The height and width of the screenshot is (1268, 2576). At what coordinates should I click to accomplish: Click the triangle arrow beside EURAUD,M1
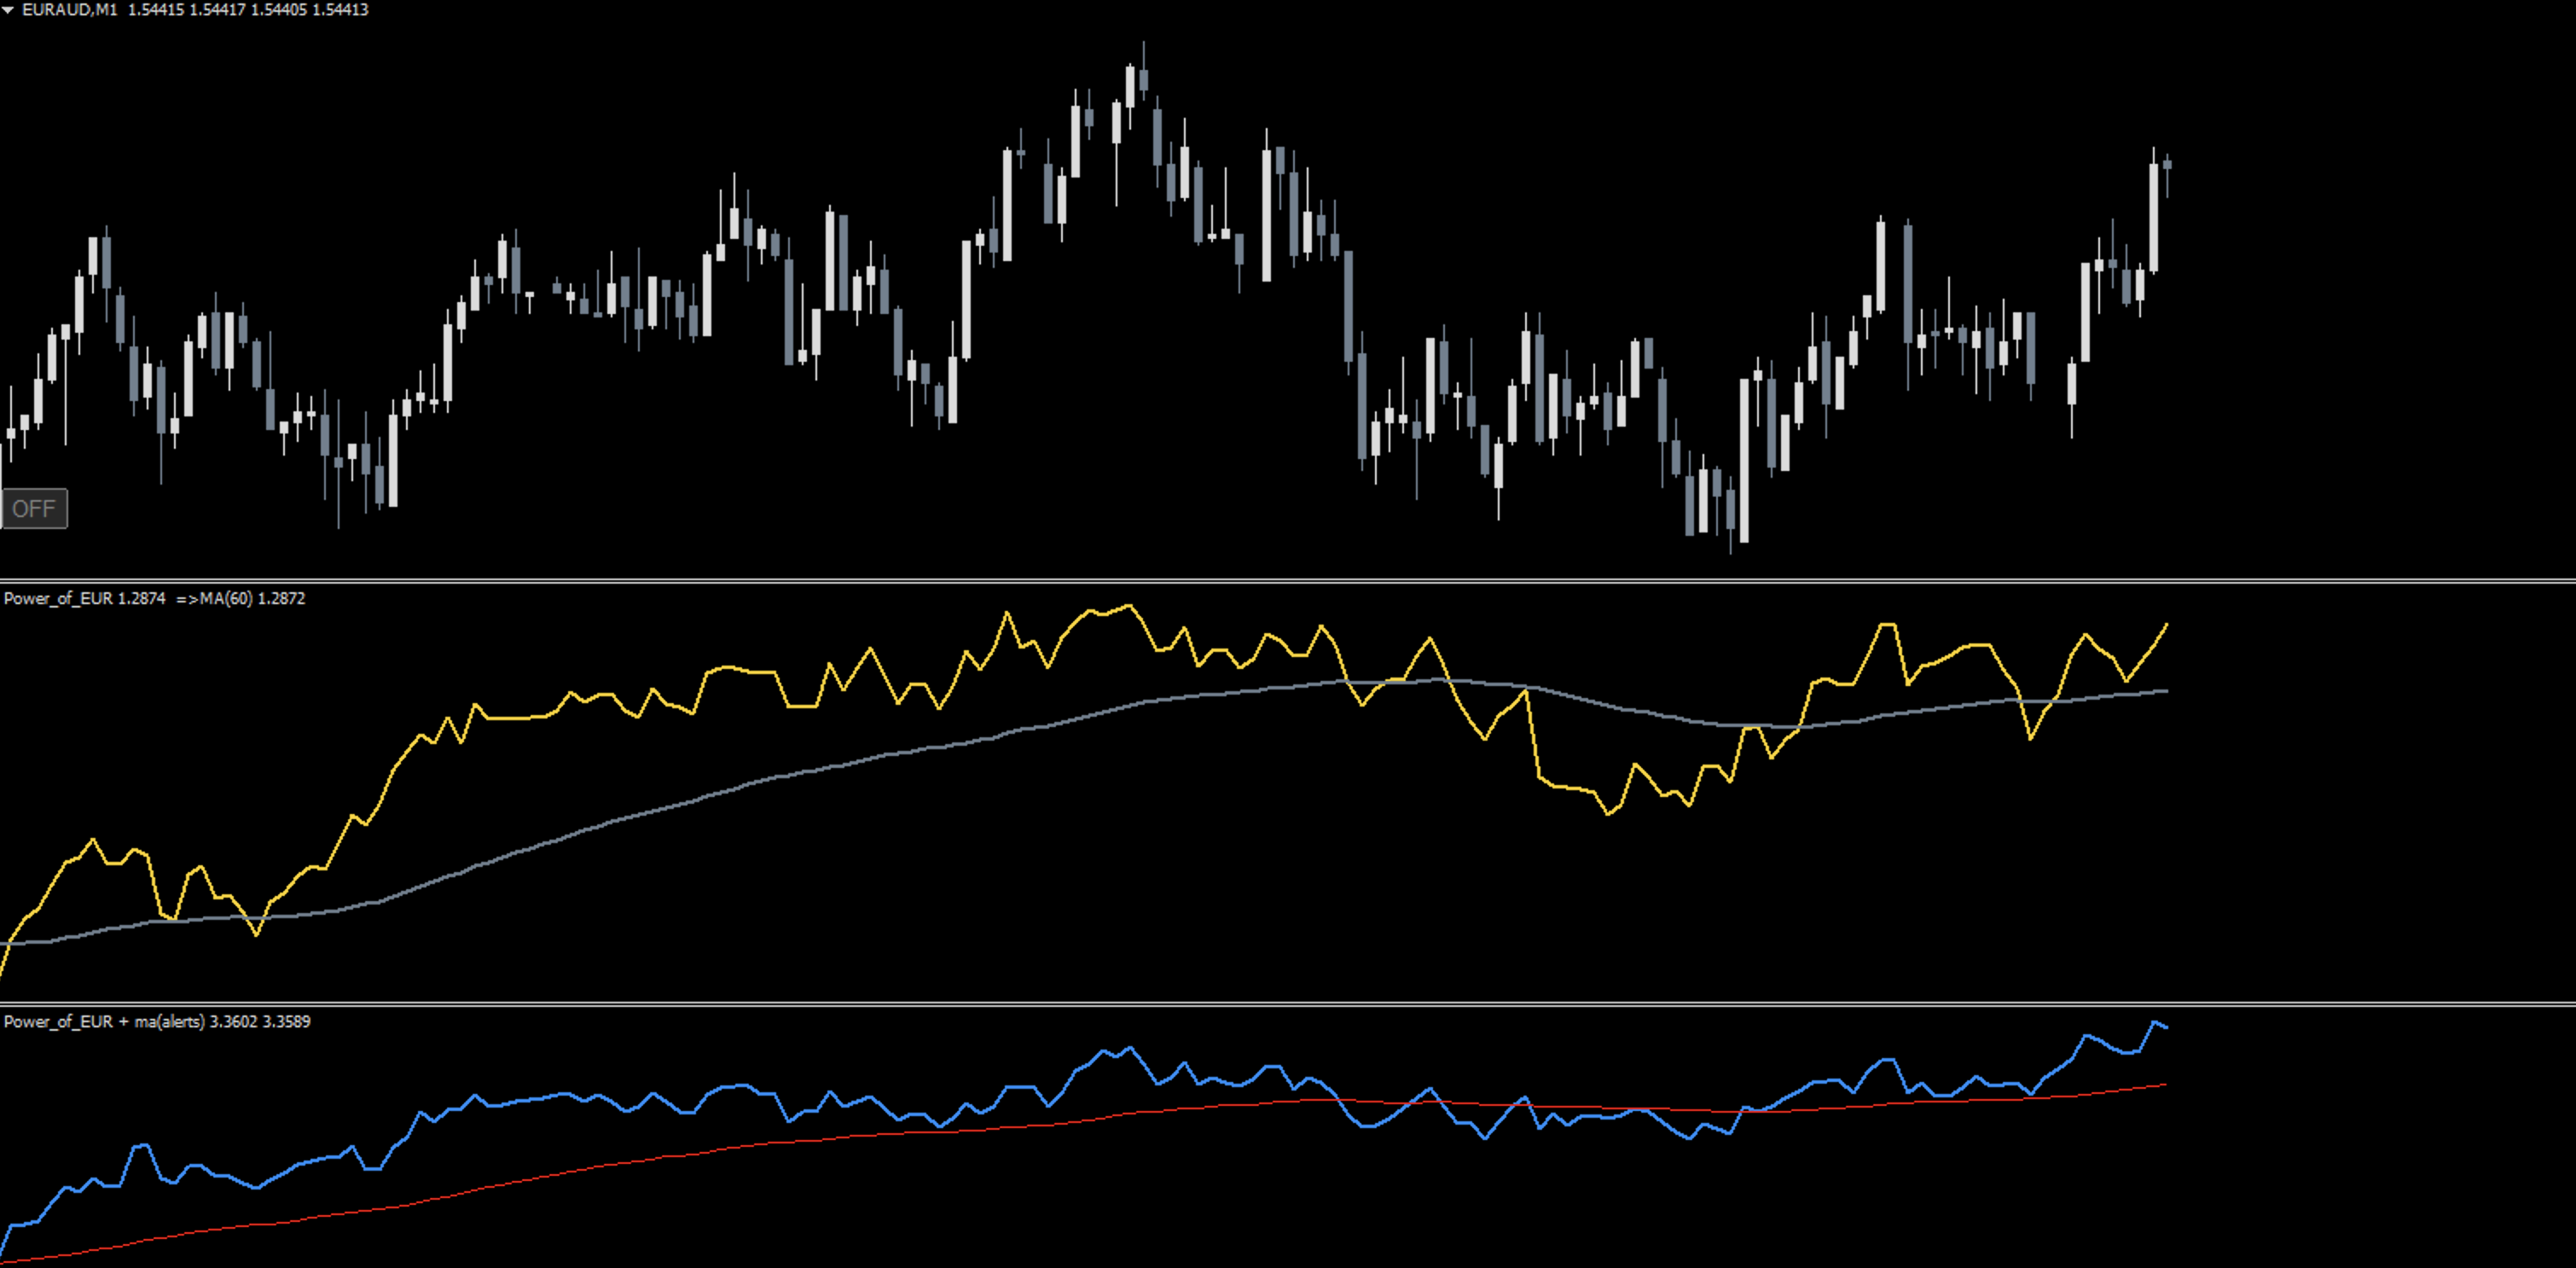click(8, 9)
